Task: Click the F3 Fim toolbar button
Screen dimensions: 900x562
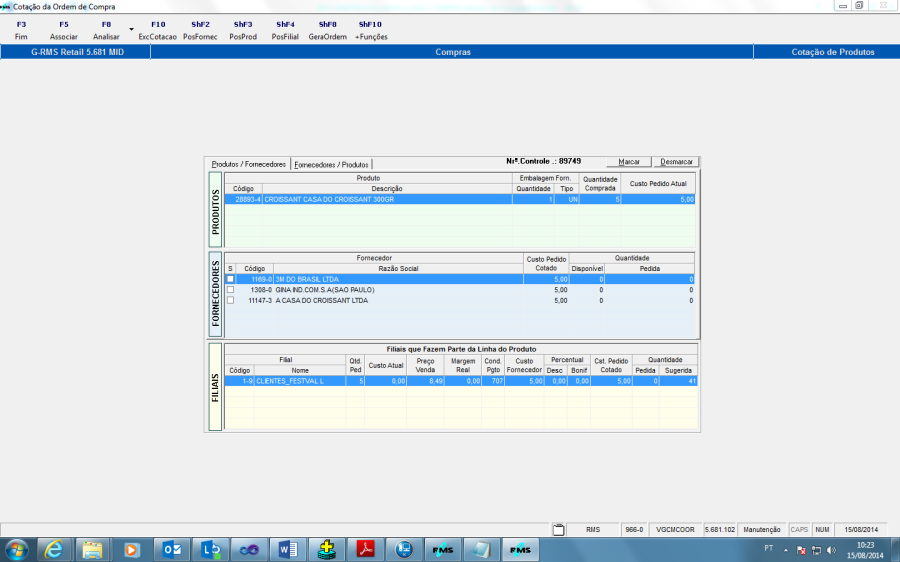Action: click(x=21, y=30)
